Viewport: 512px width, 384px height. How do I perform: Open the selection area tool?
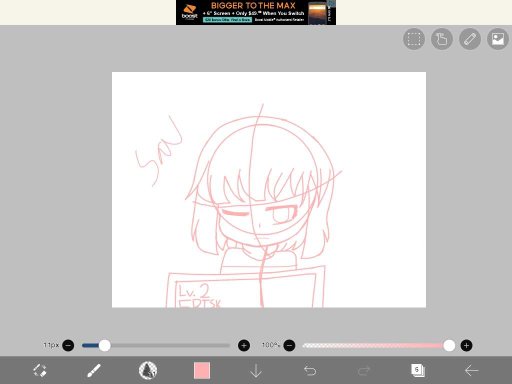click(414, 39)
